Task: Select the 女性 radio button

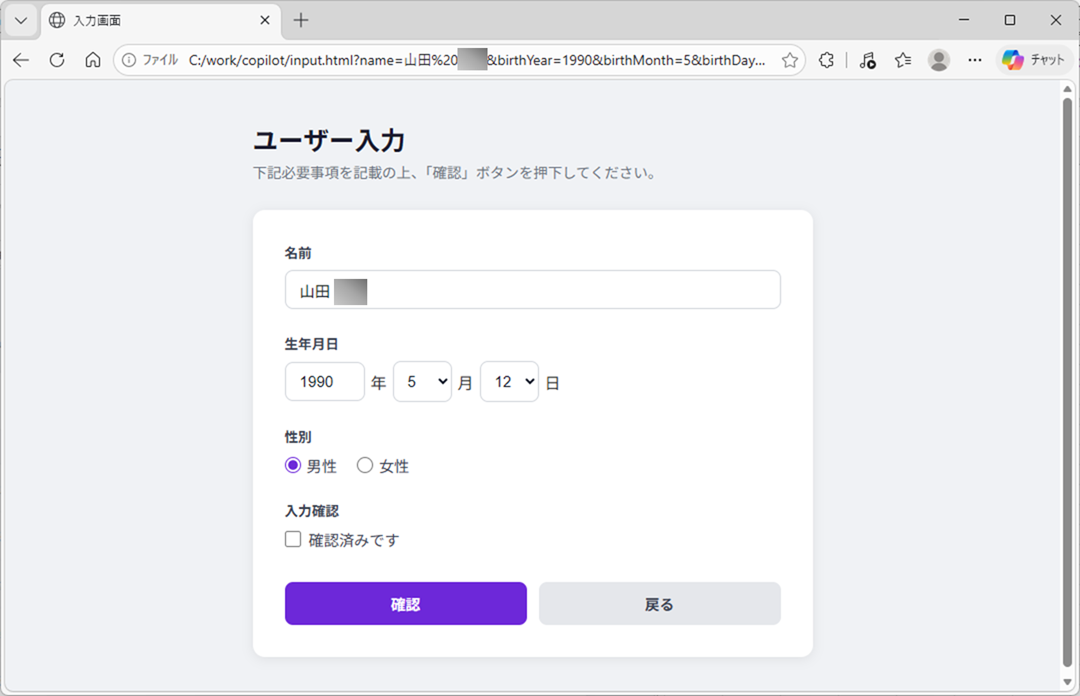Action: (x=365, y=465)
